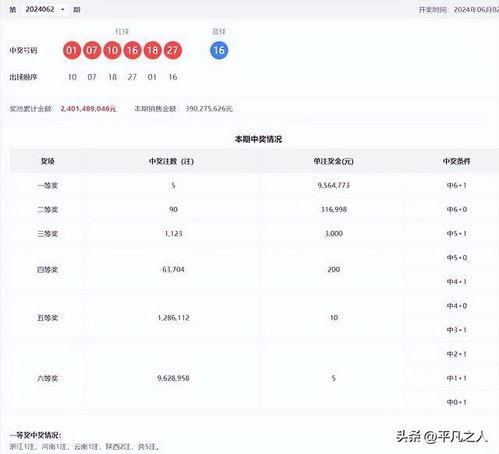Click the 中4+1 winning condition
Viewport: 499px width, 454px height.
(x=457, y=282)
